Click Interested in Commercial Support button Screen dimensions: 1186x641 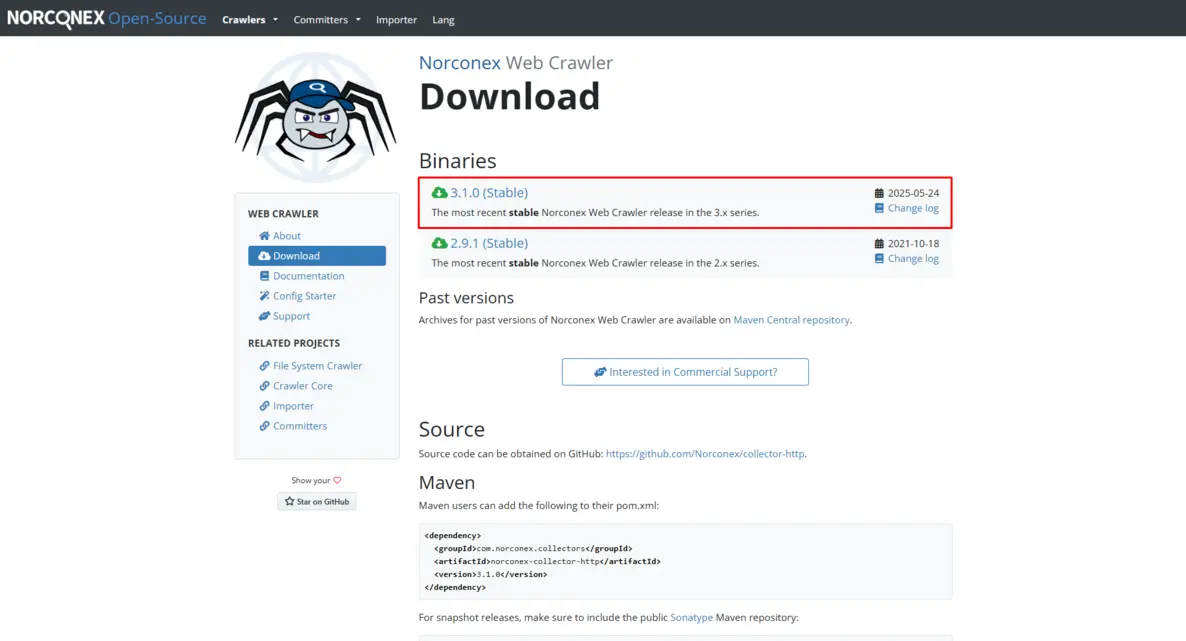(685, 372)
